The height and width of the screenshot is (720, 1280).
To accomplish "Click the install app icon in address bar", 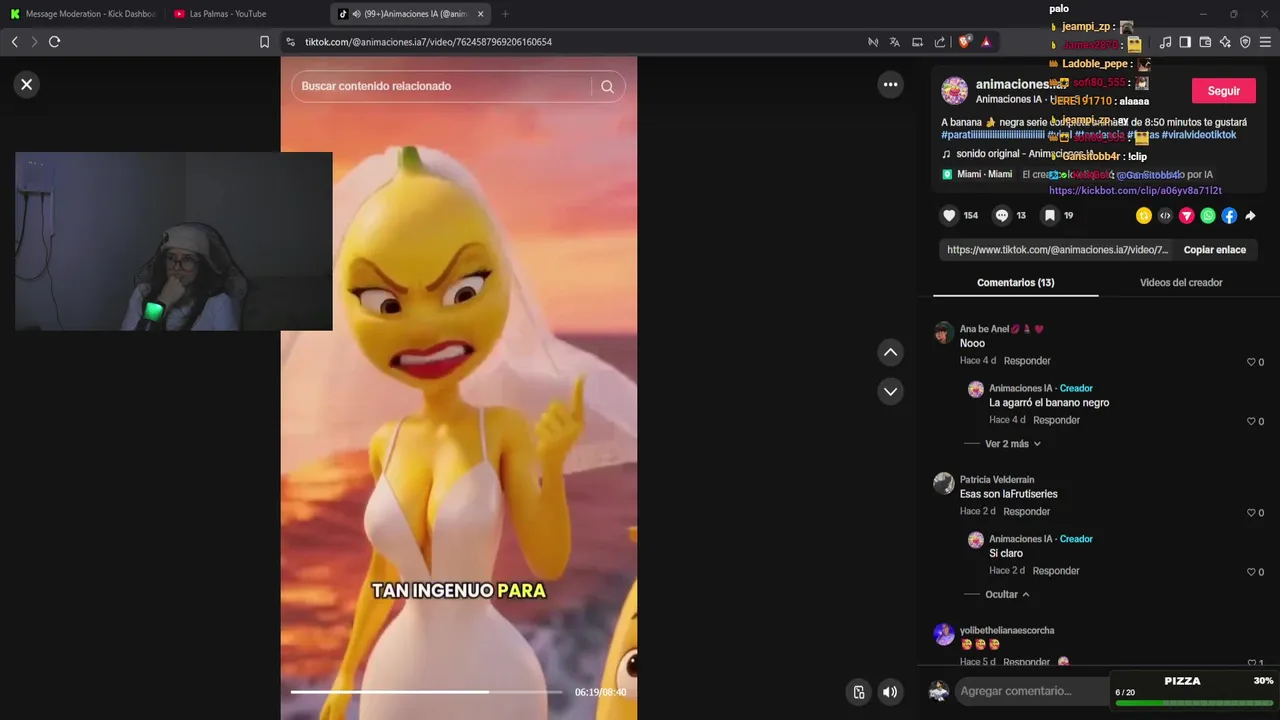I will click(917, 42).
